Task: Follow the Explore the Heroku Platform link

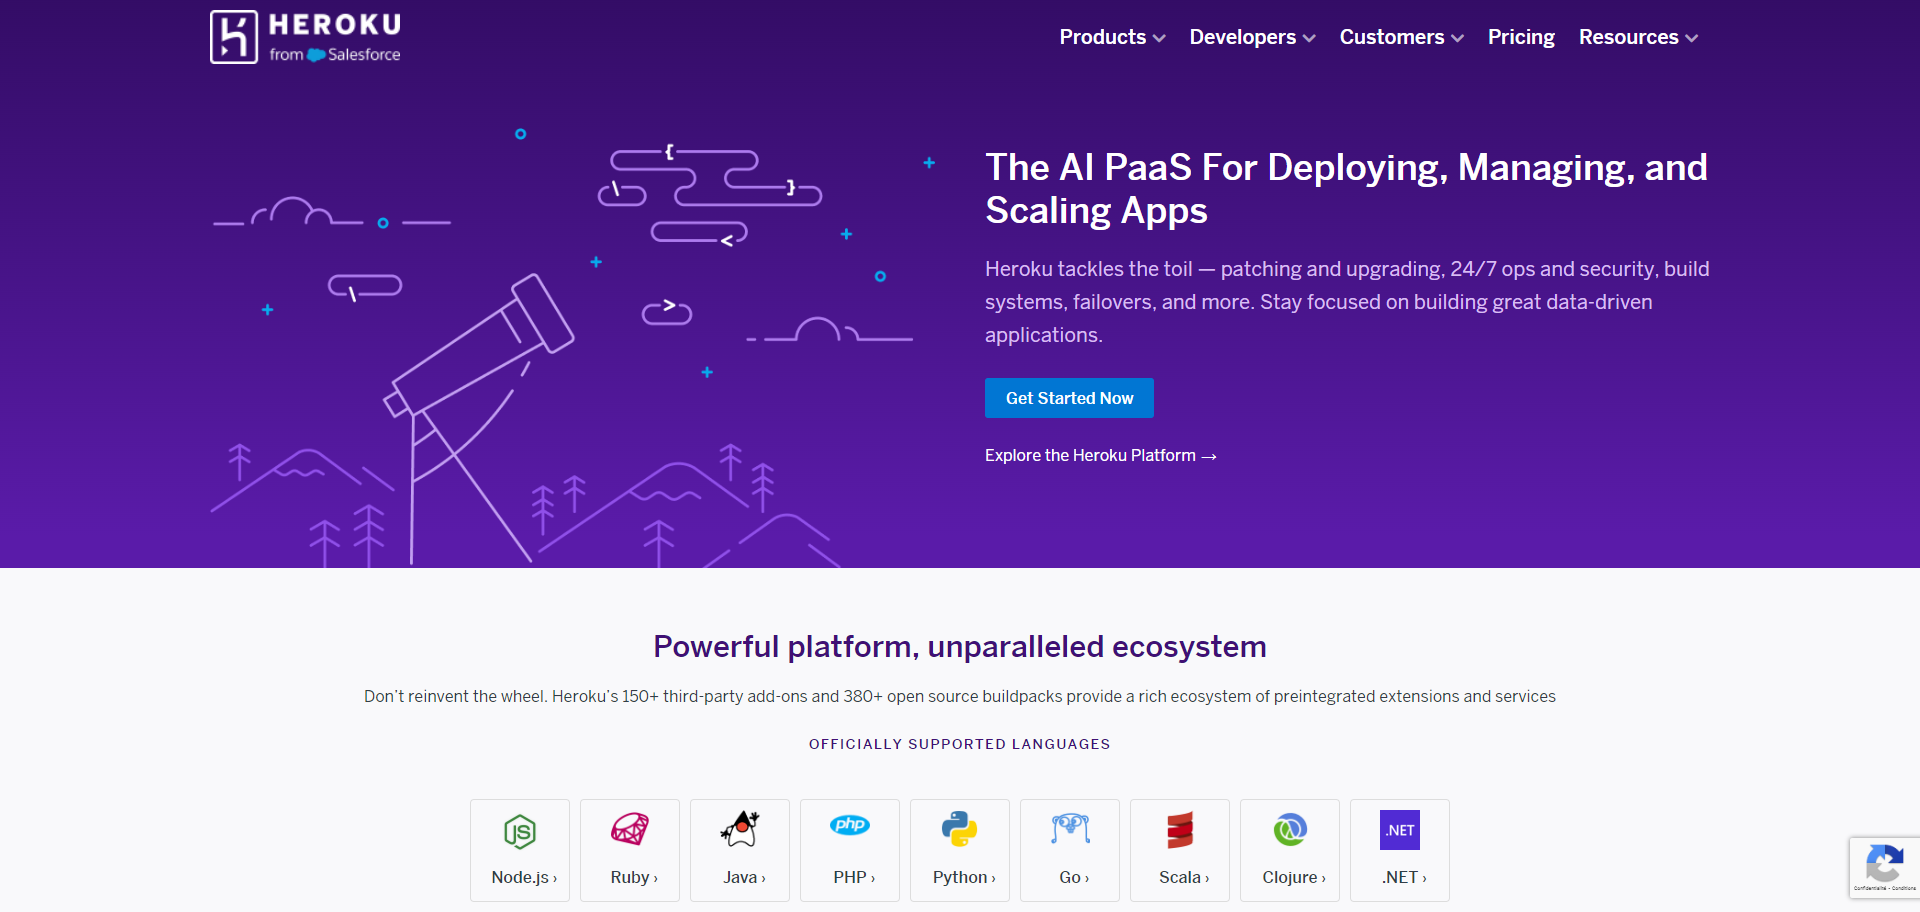Action: pyautogui.click(x=1100, y=455)
